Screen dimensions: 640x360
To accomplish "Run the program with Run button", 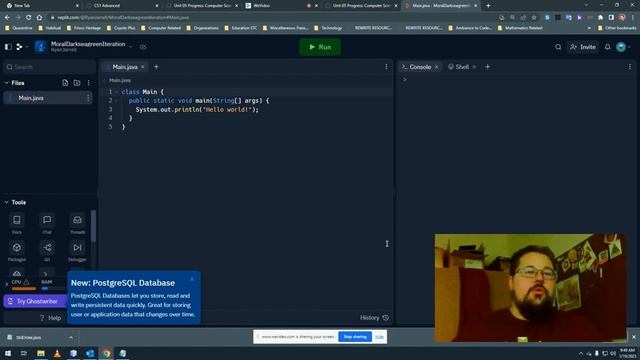I will coord(320,47).
